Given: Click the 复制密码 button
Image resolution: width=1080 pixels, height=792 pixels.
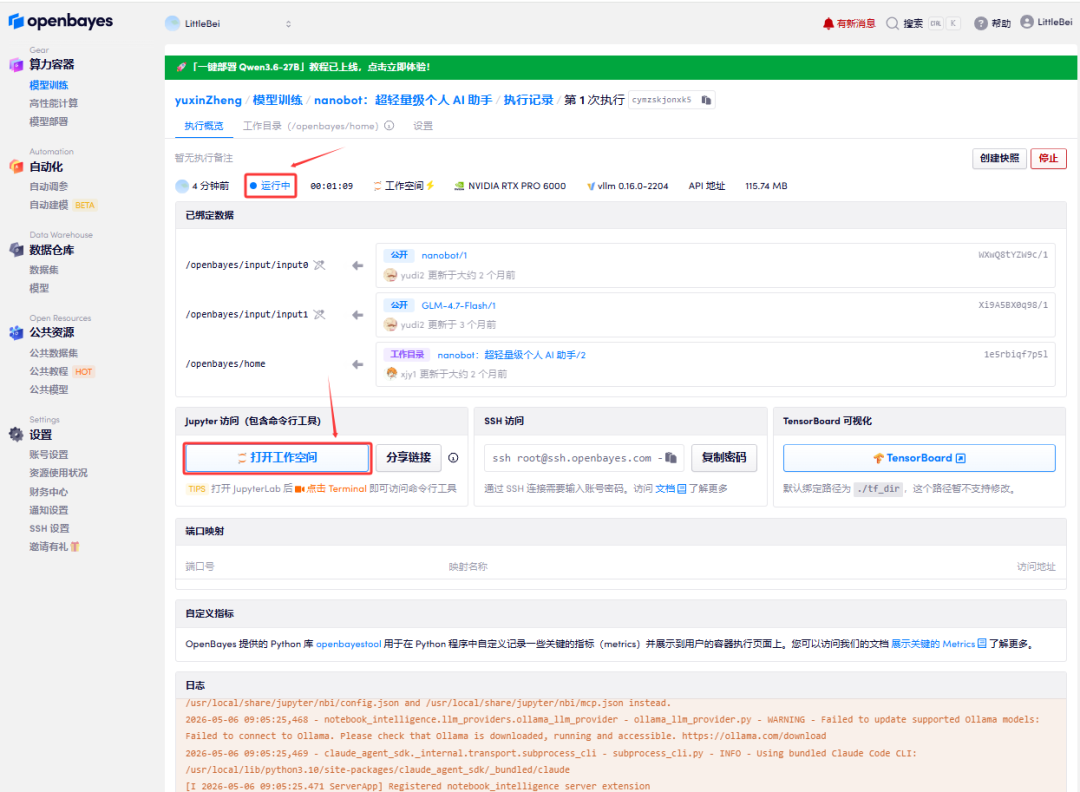Looking at the screenshot, I should coord(724,458).
